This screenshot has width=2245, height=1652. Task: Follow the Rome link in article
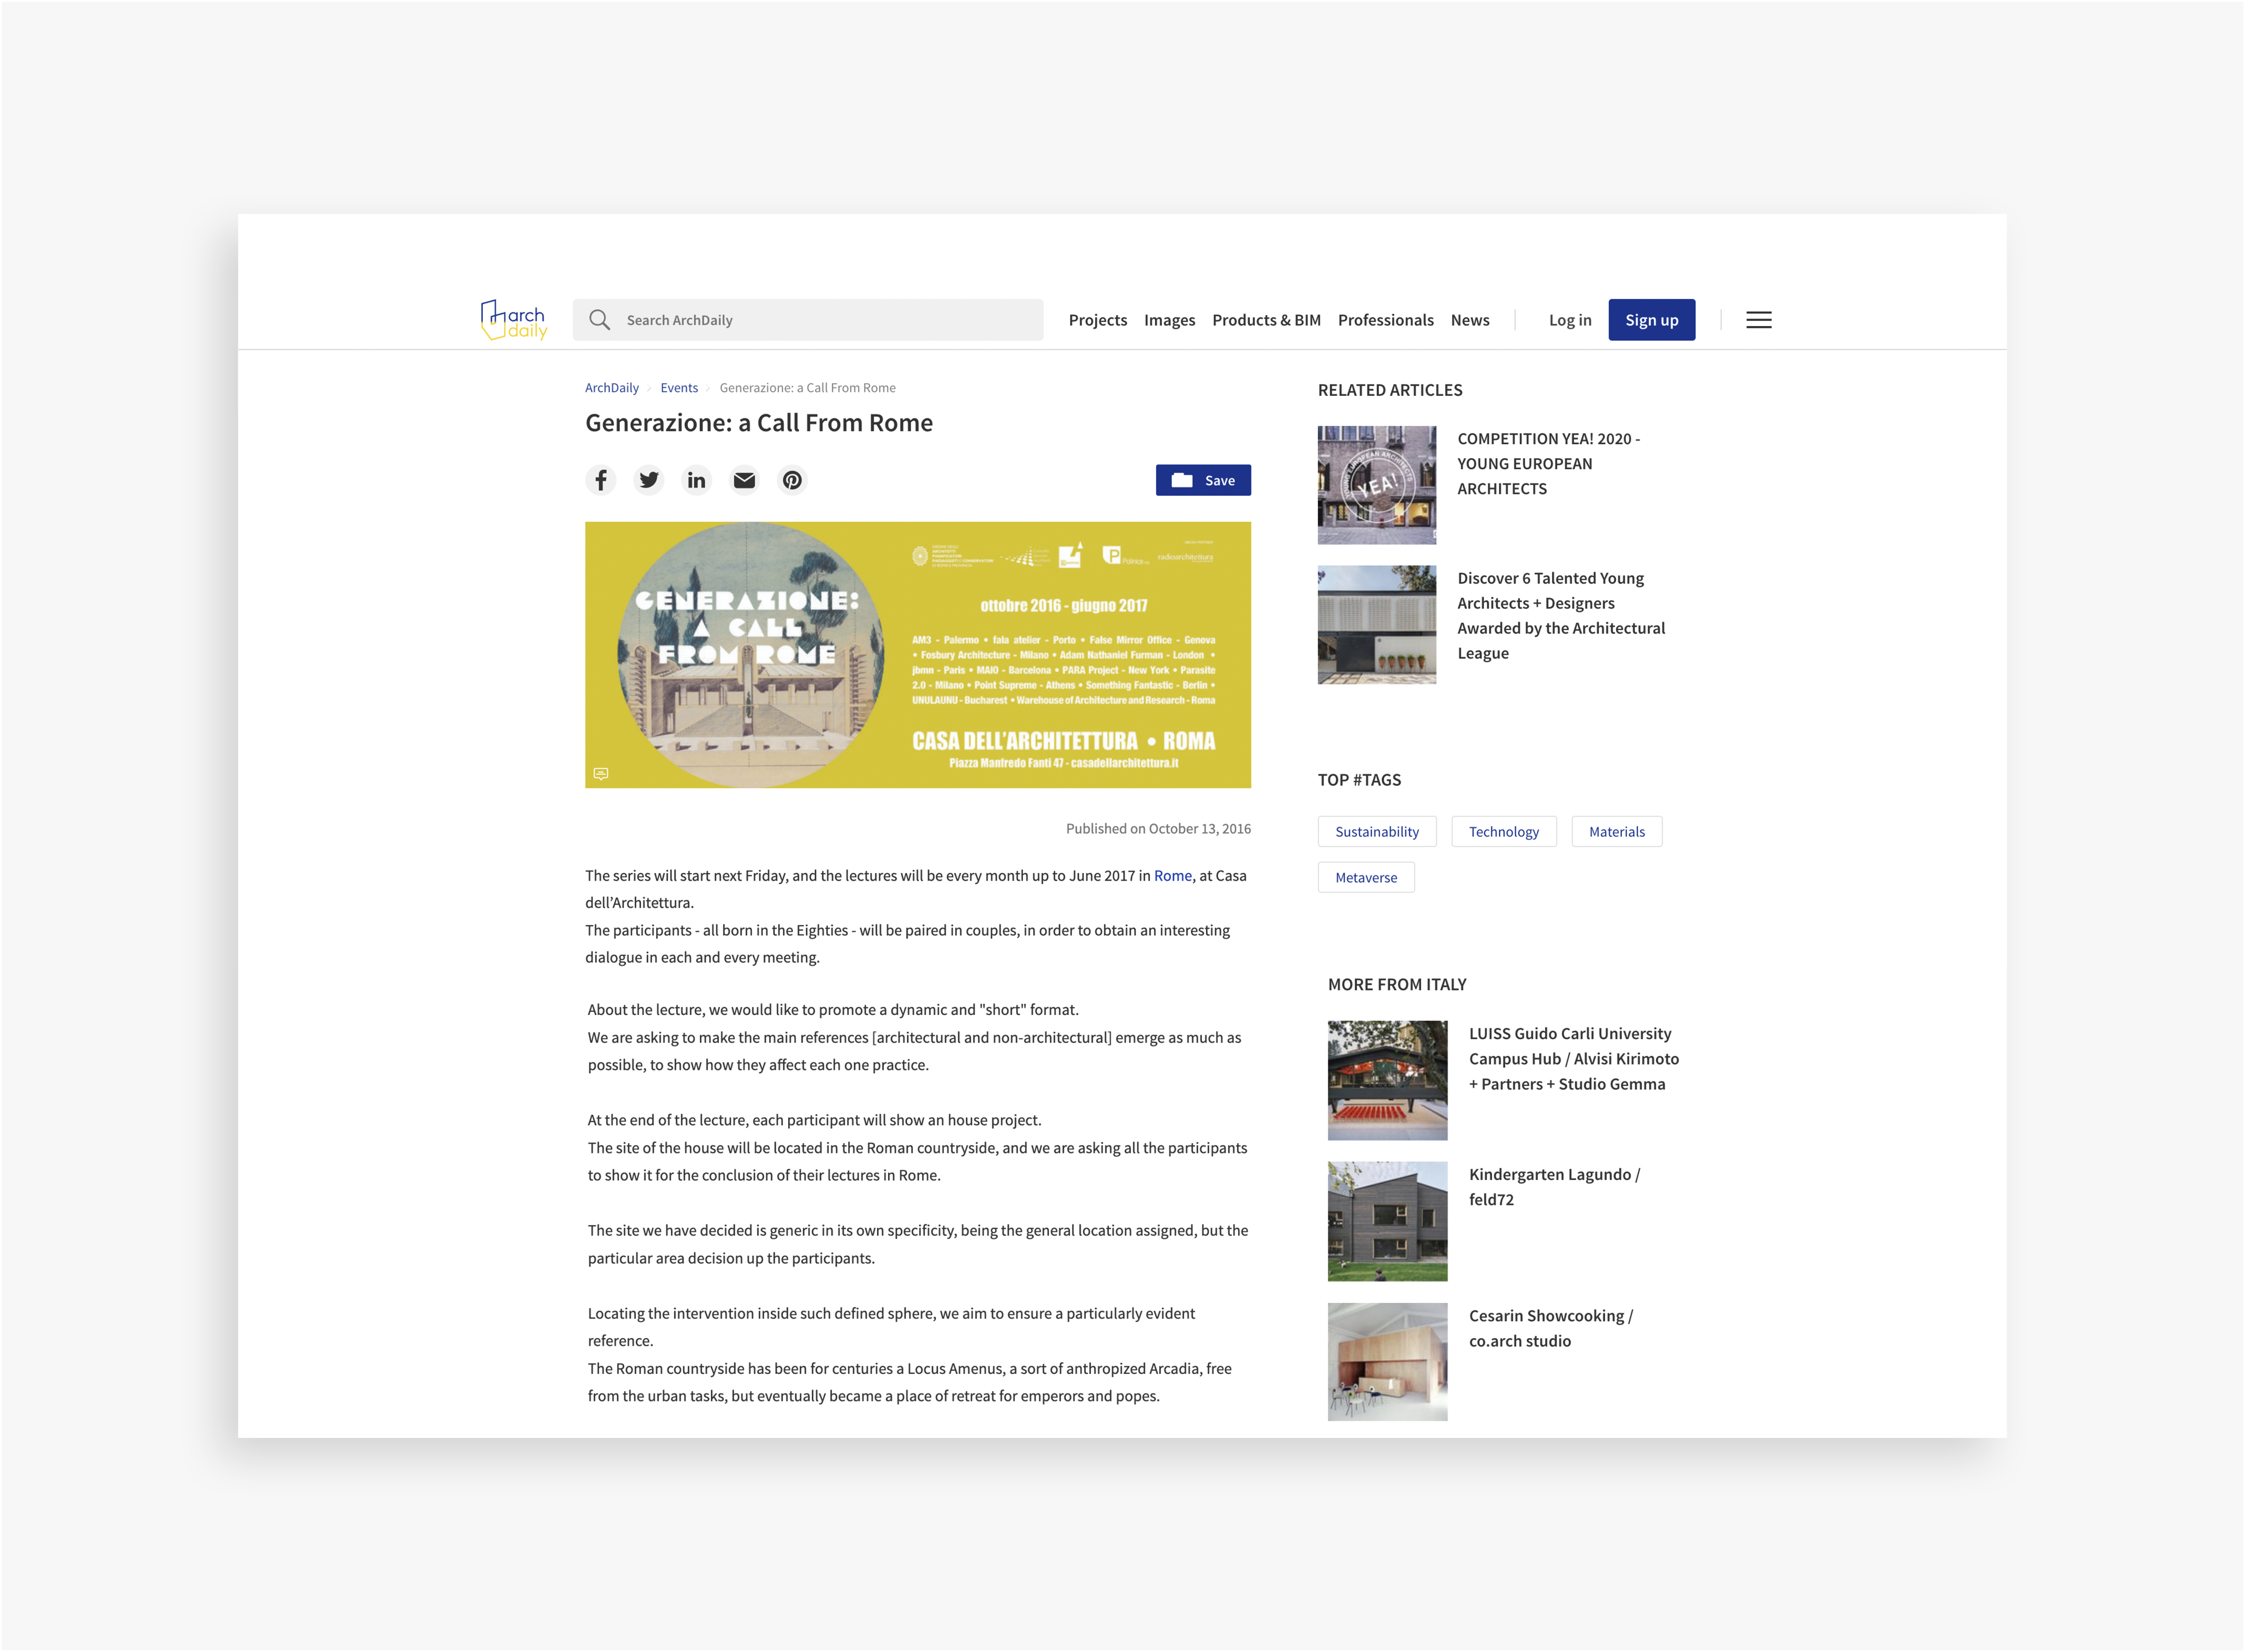coord(1172,875)
